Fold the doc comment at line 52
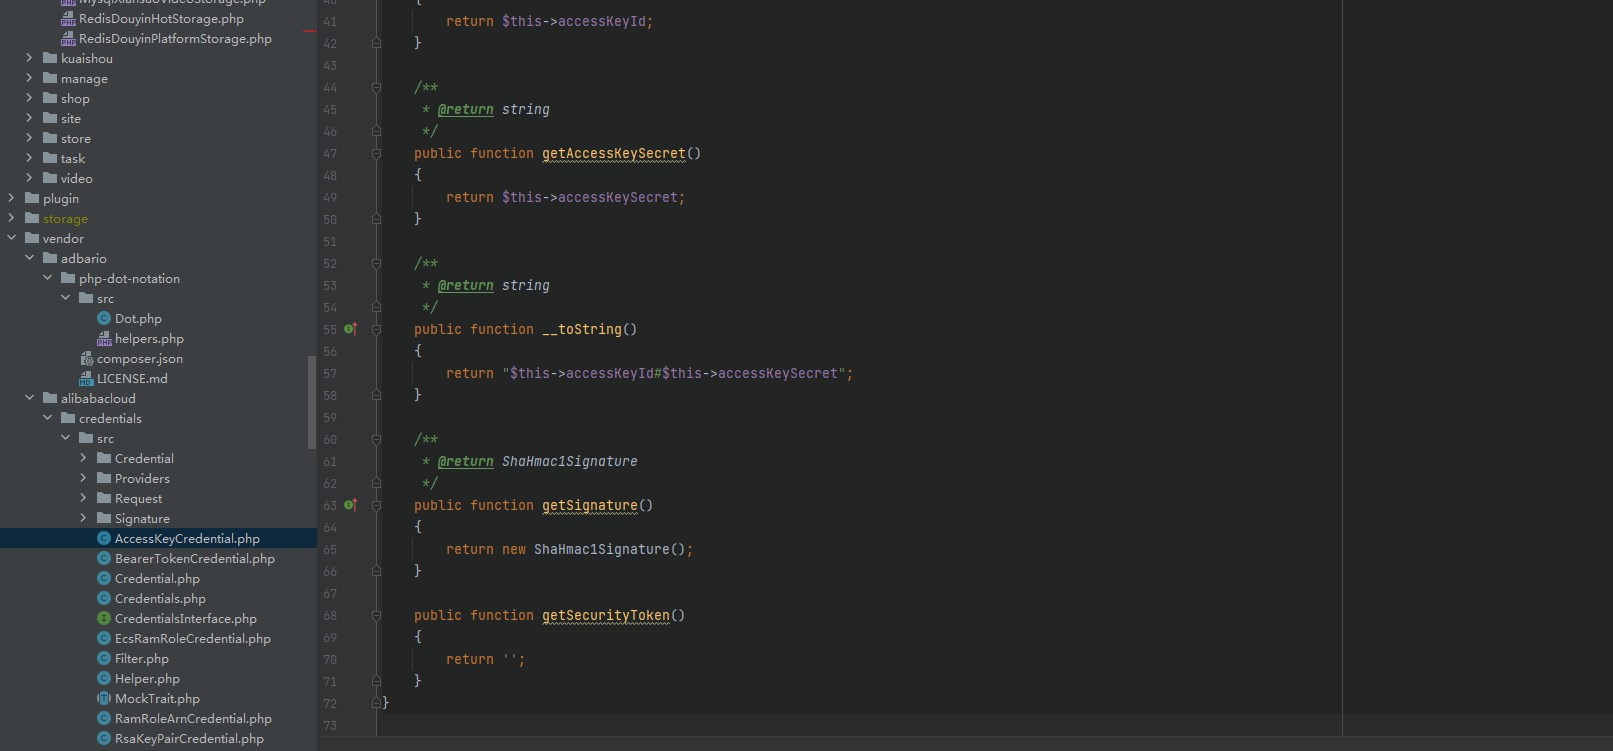Viewport: 1613px width, 751px height. tap(376, 264)
